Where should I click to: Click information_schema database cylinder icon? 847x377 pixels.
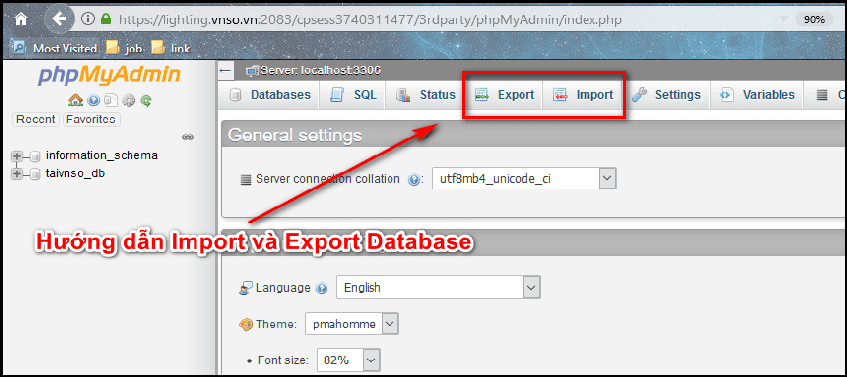(35, 157)
